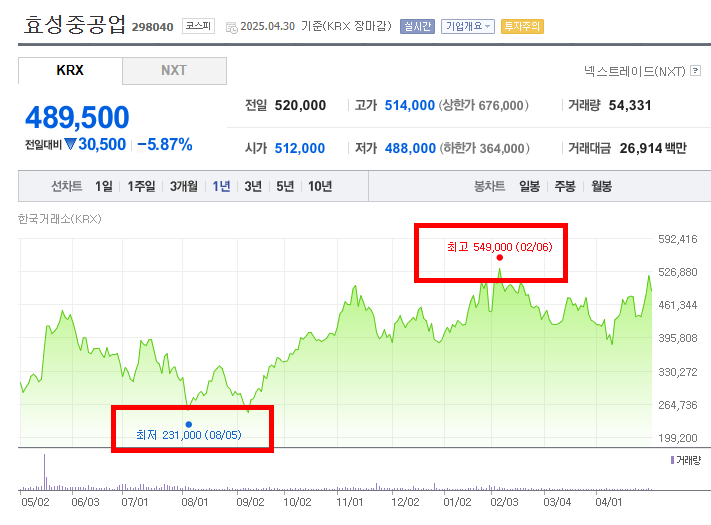Select the 10년 line chart period
This screenshot has width=711, height=525.
point(320,186)
